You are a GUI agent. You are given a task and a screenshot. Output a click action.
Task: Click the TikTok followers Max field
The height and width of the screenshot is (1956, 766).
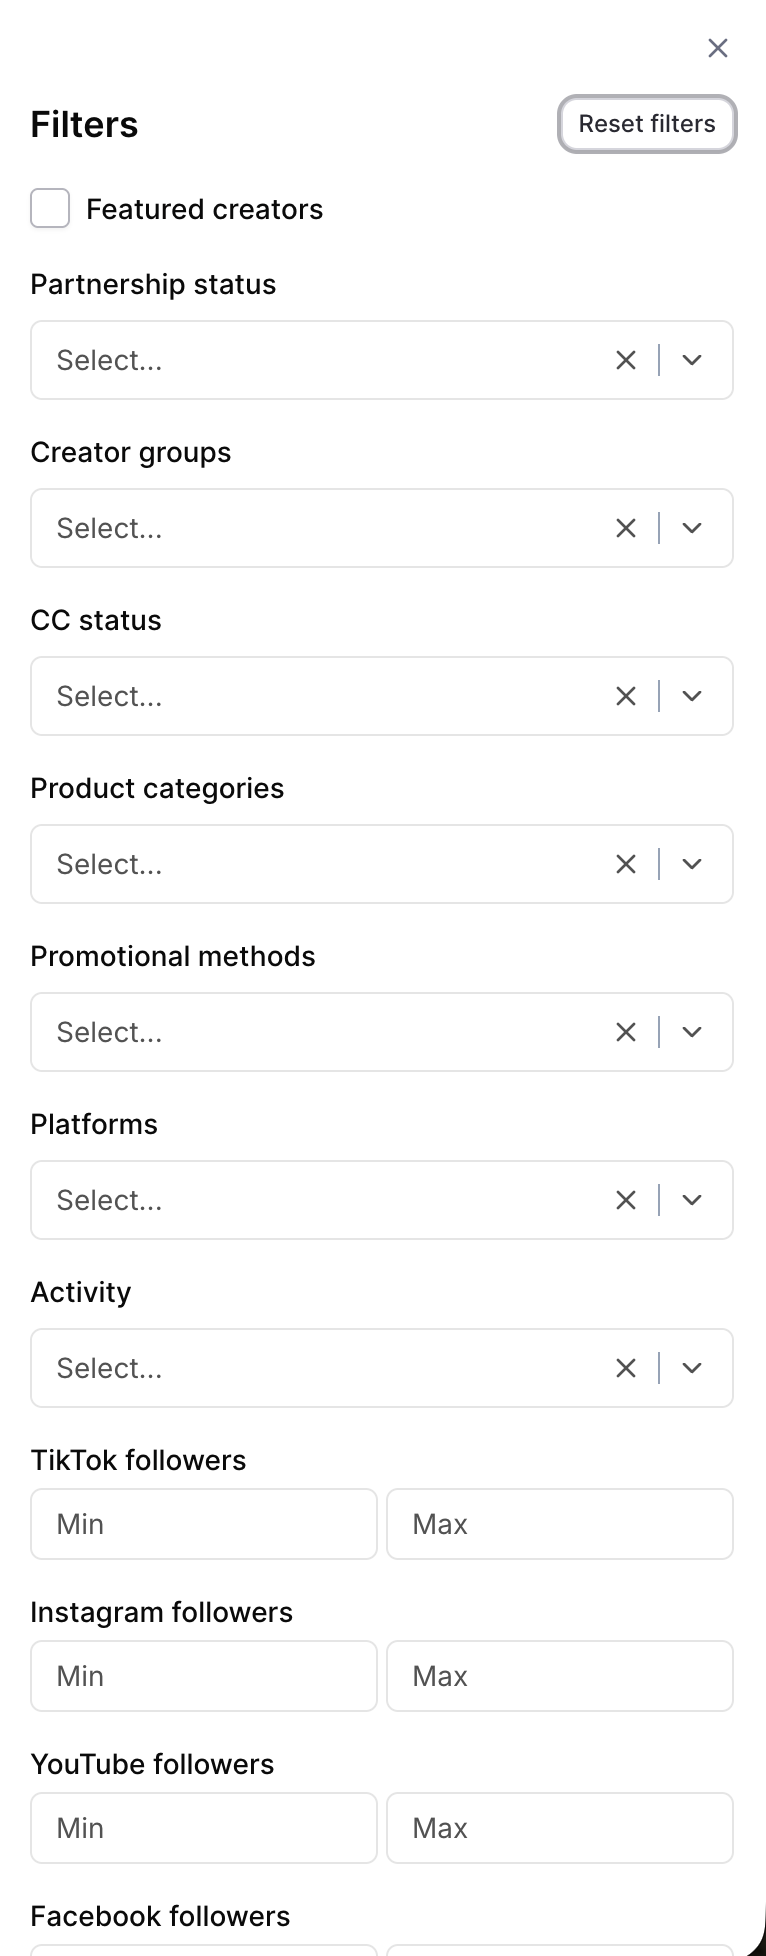[560, 1524]
